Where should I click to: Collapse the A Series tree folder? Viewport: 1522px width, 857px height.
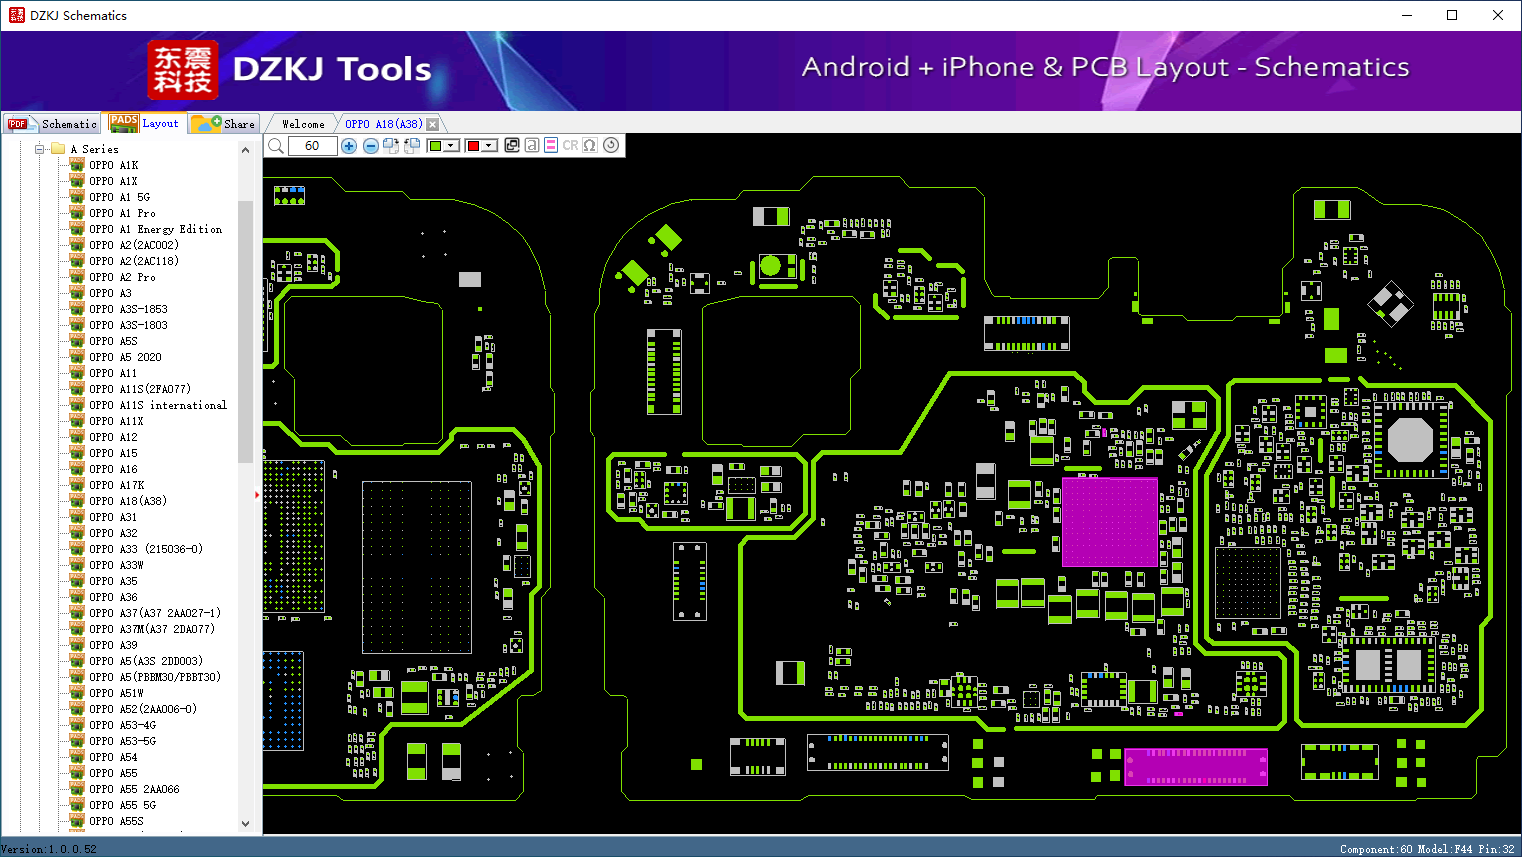40,149
